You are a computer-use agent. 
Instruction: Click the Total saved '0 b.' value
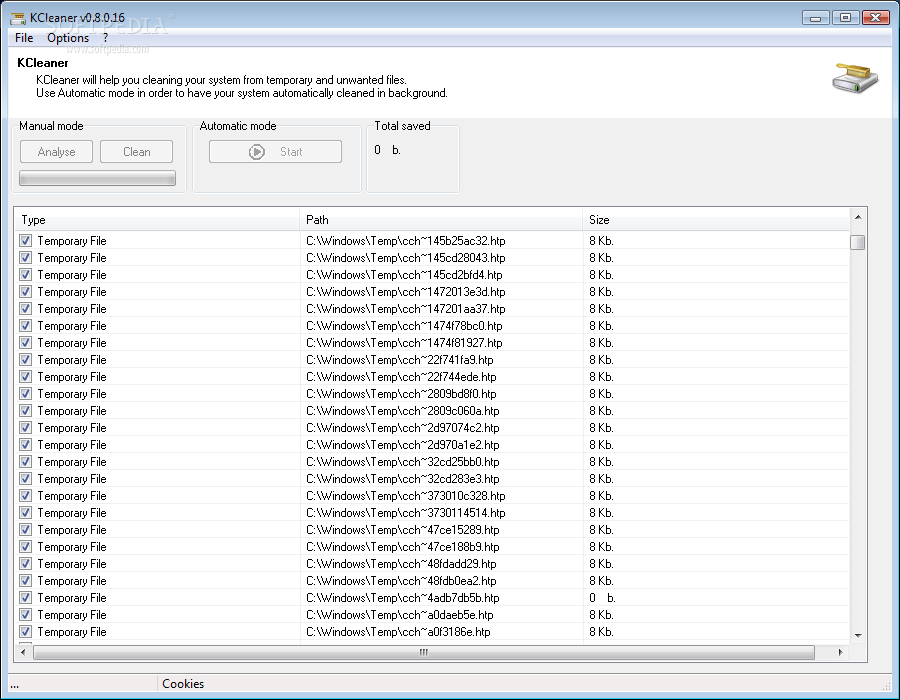[x=387, y=150]
